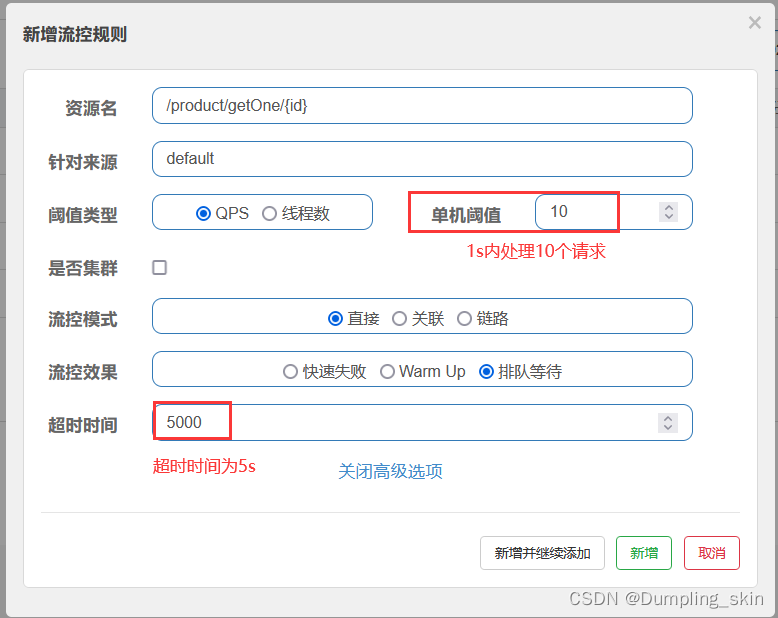Select Warm Up flow control effect

(387, 371)
